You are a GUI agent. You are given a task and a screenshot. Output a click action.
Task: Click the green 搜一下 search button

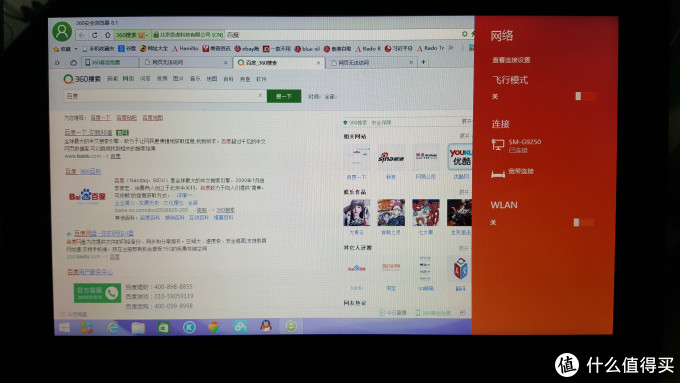284,96
